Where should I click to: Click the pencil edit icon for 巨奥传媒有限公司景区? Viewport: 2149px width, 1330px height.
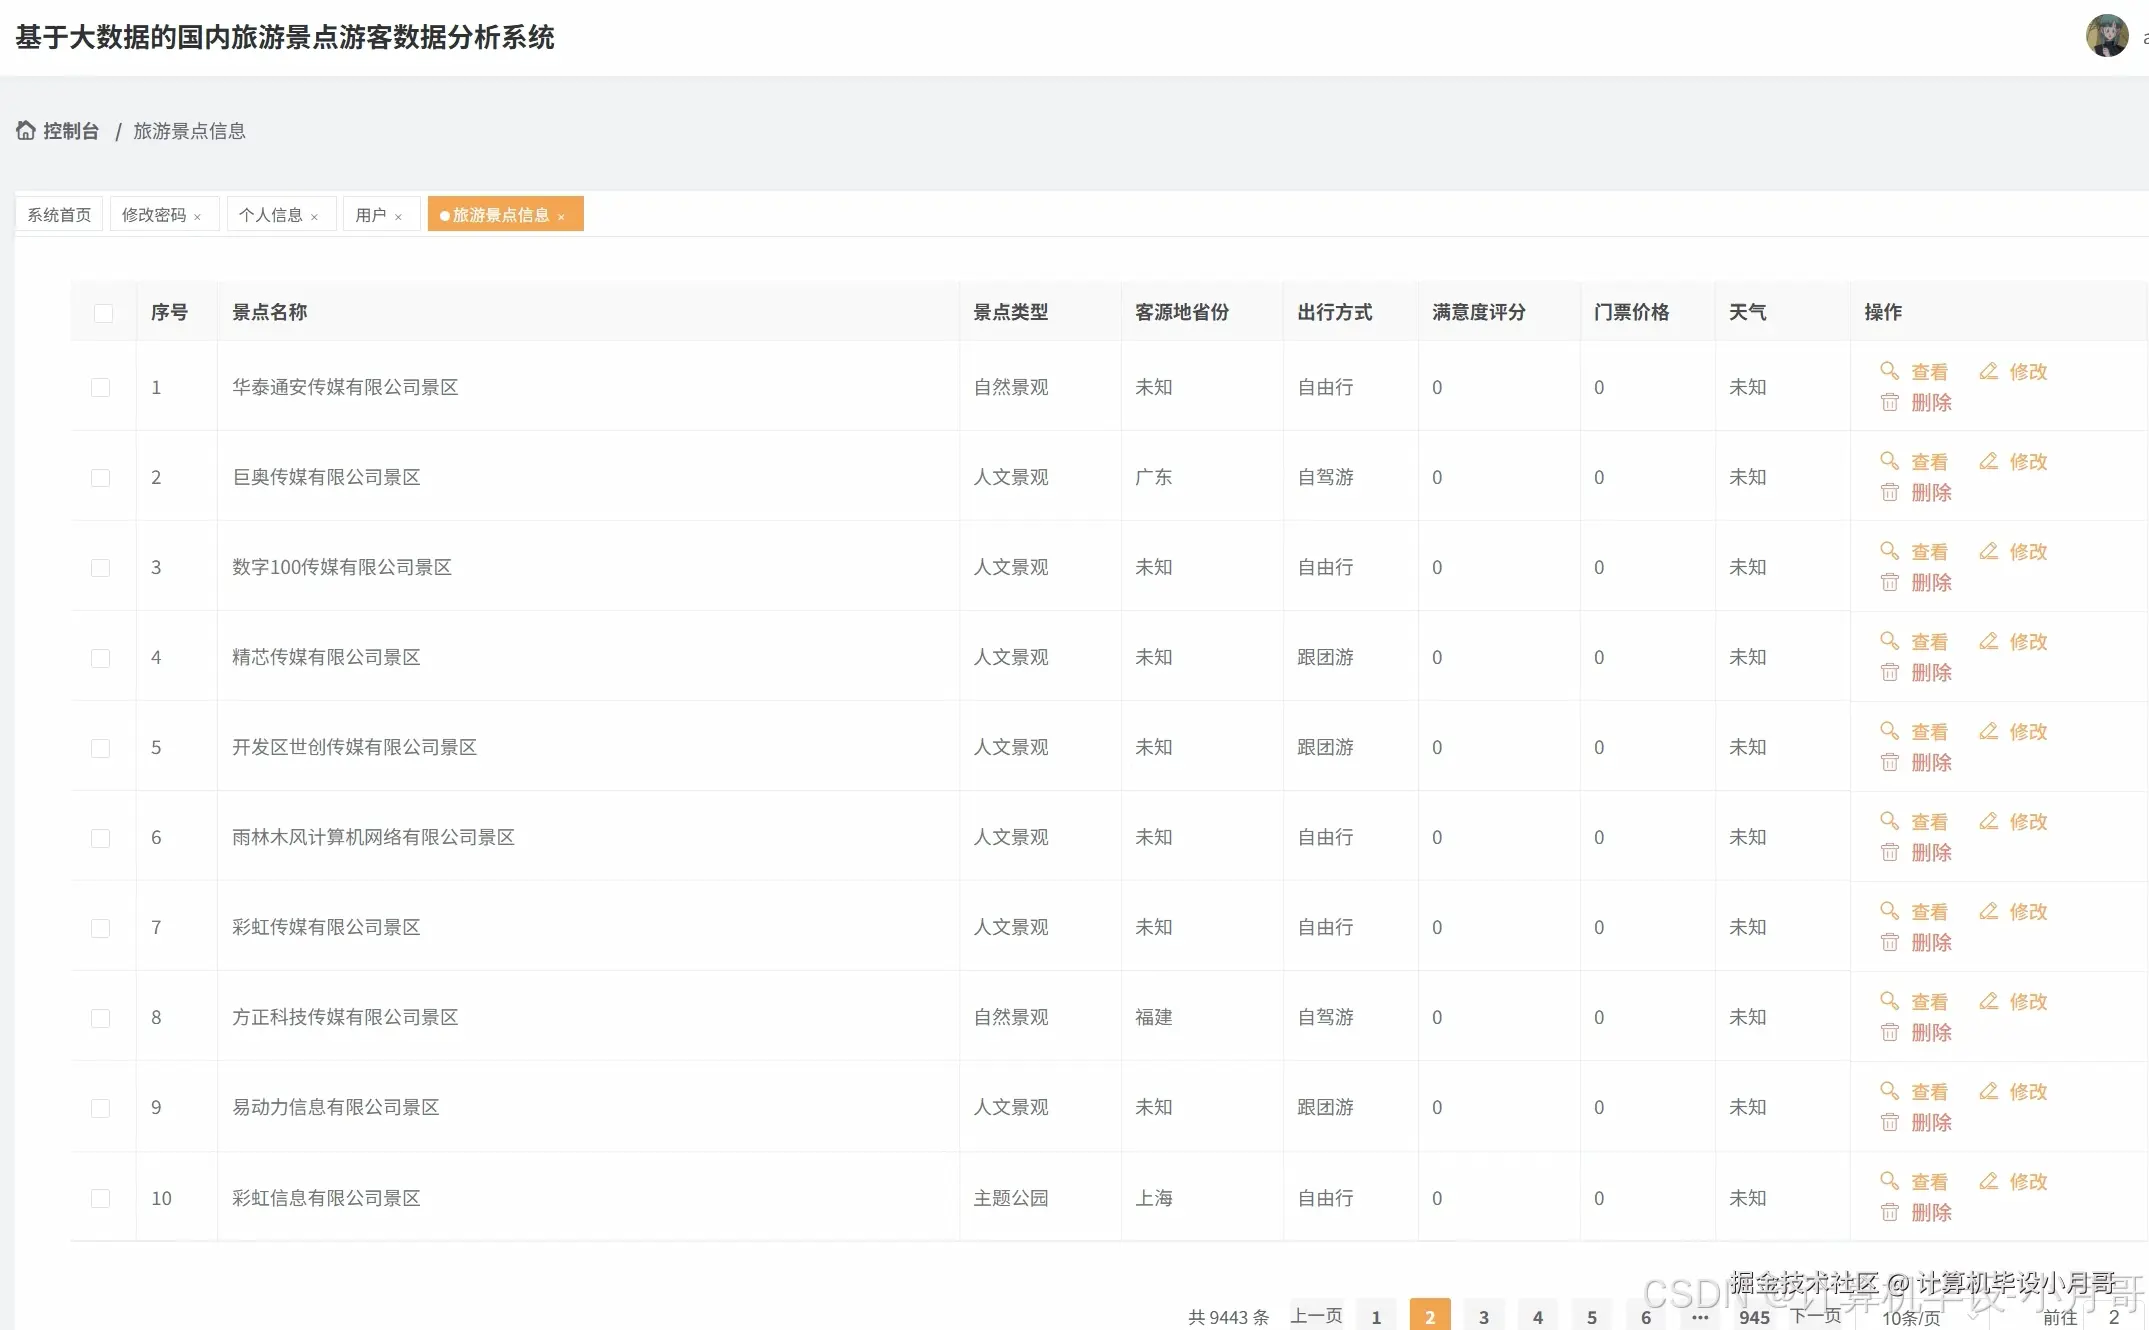coord(1988,461)
